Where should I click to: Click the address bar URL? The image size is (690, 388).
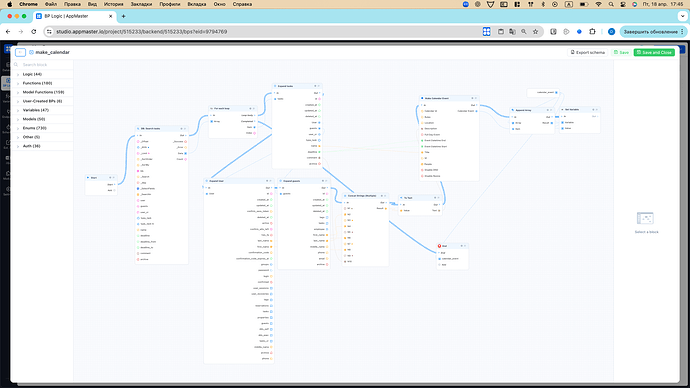pyautogui.click(x=142, y=32)
